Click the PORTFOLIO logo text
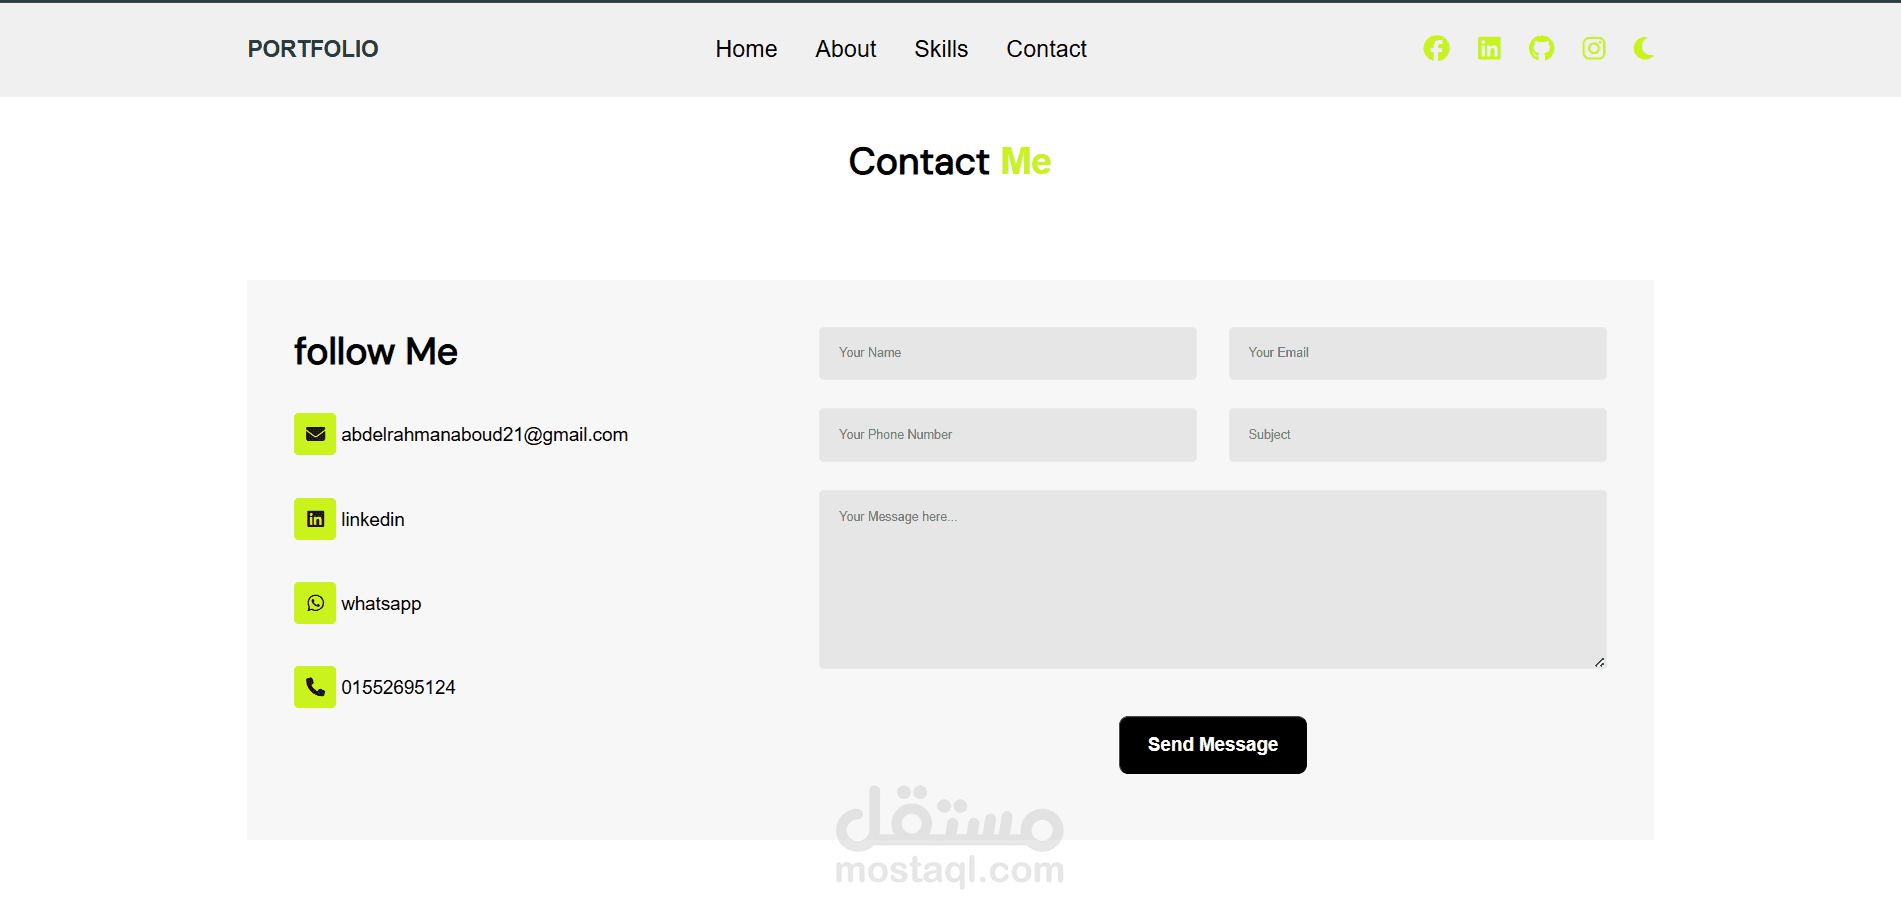This screenshot has height=908, width=1901. click(x=313, y=49)
